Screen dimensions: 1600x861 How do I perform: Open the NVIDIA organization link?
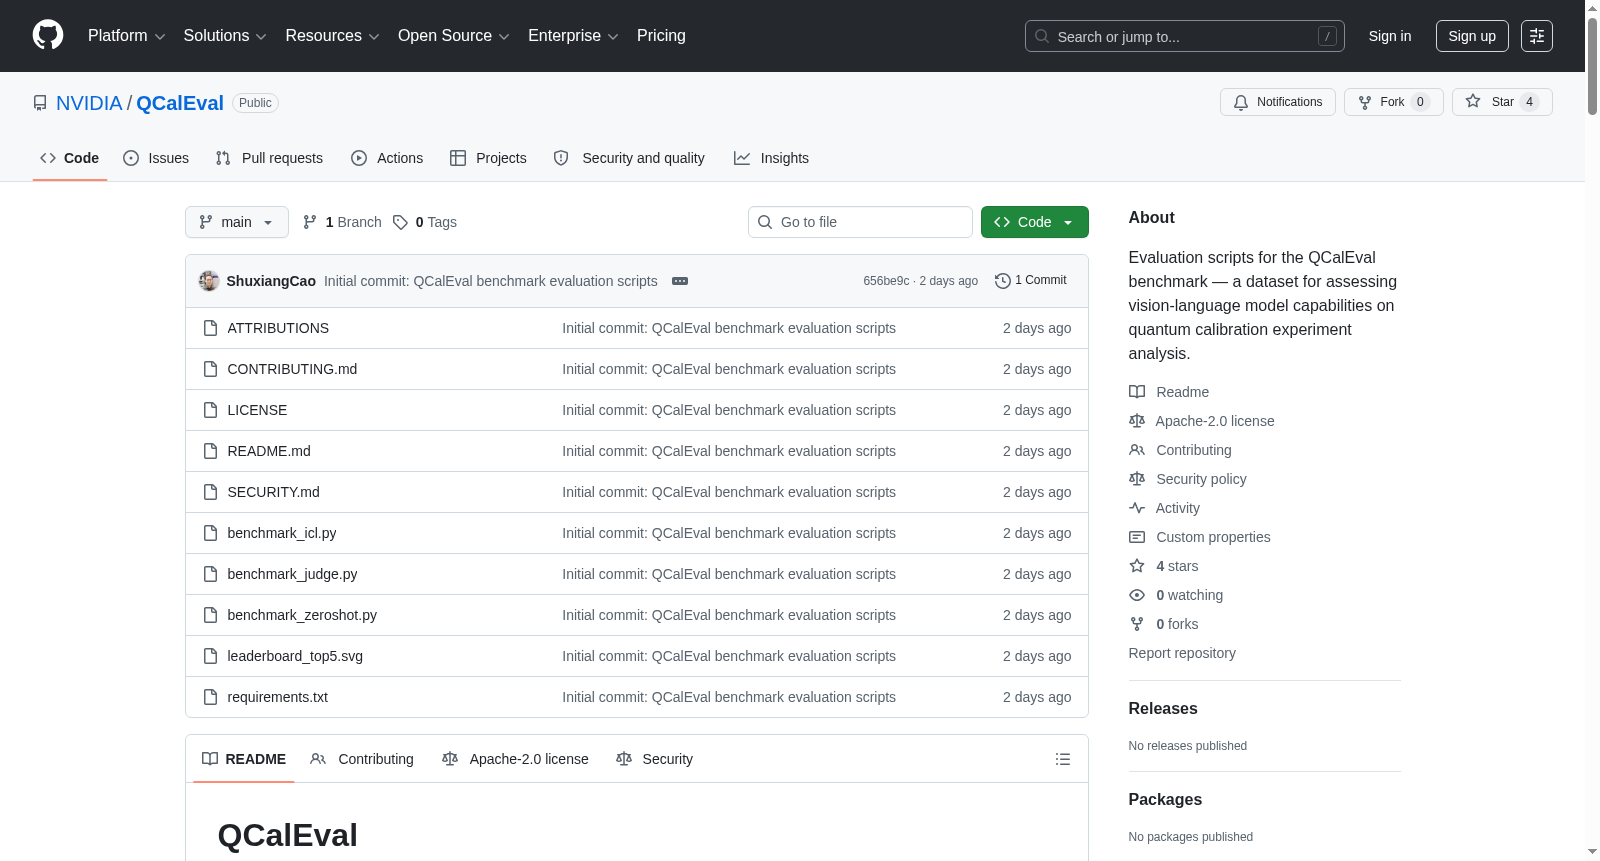tap(89, 103)
